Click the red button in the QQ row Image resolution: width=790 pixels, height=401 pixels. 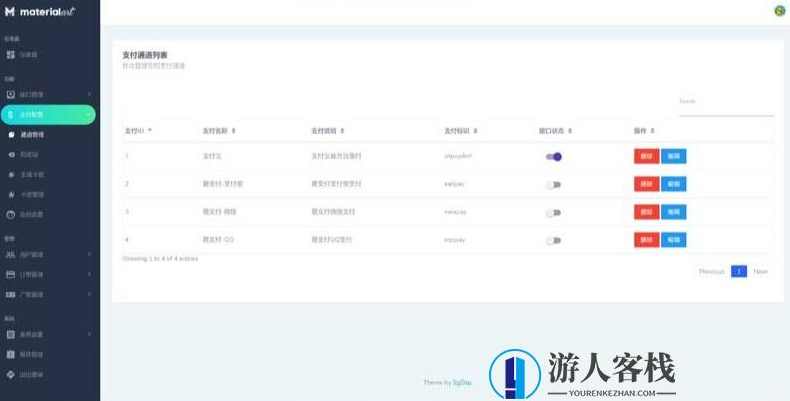tap(646, 240)
